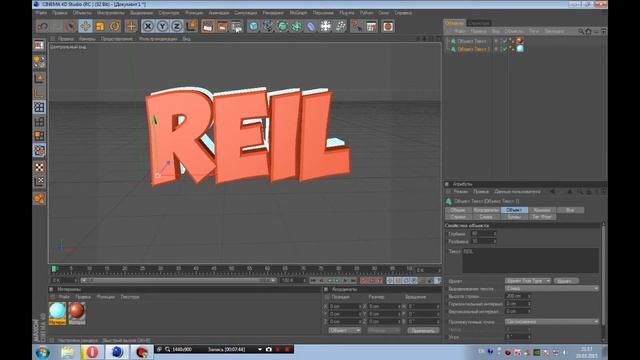Click the red material tag on first text object

pos(520,40)
